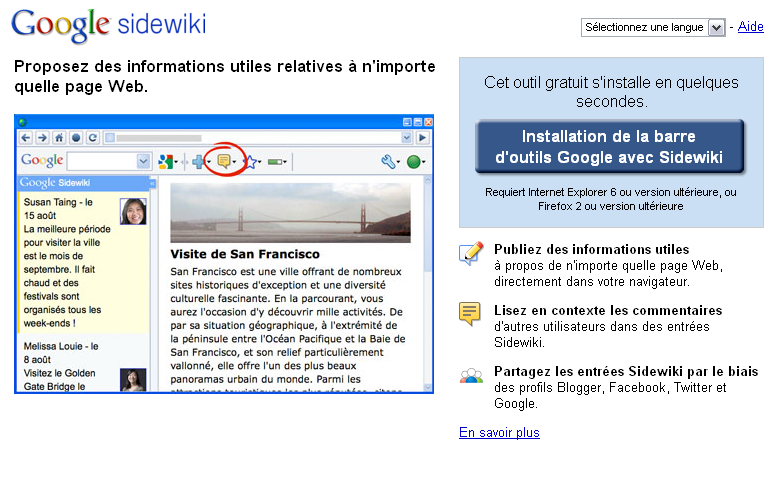This screenshot has width=772, height=483.
Task: Click the green battery-shaped toolbar icon
Action: [x=275, y=161]
